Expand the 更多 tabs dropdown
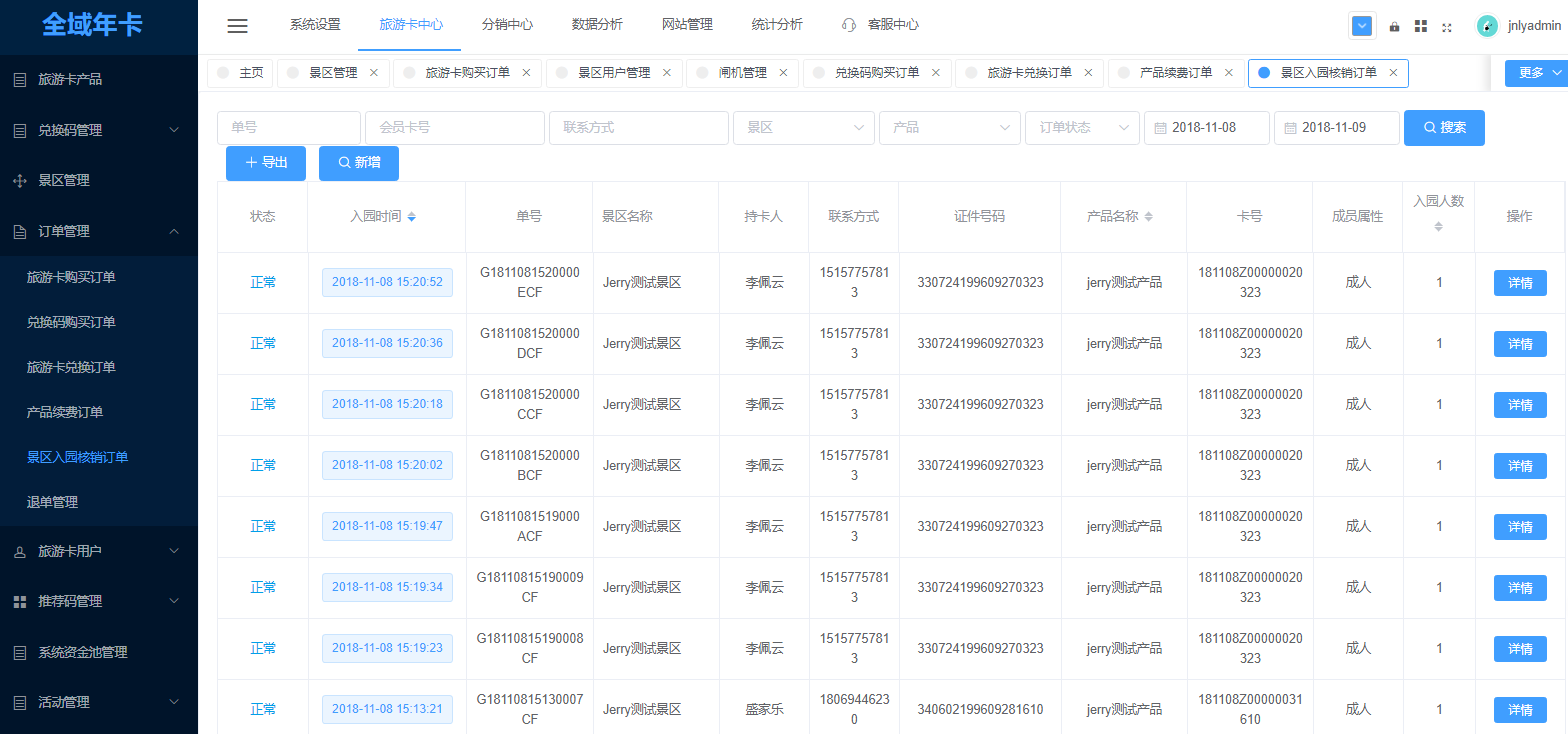The height and width of the screenshot is (734, 1568). 1535,73
